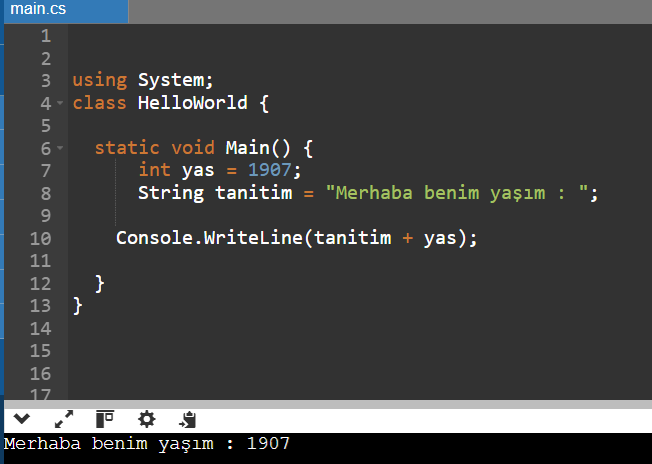
Task: Click the 'HelloWorld' class name
Action: [193, 103]
